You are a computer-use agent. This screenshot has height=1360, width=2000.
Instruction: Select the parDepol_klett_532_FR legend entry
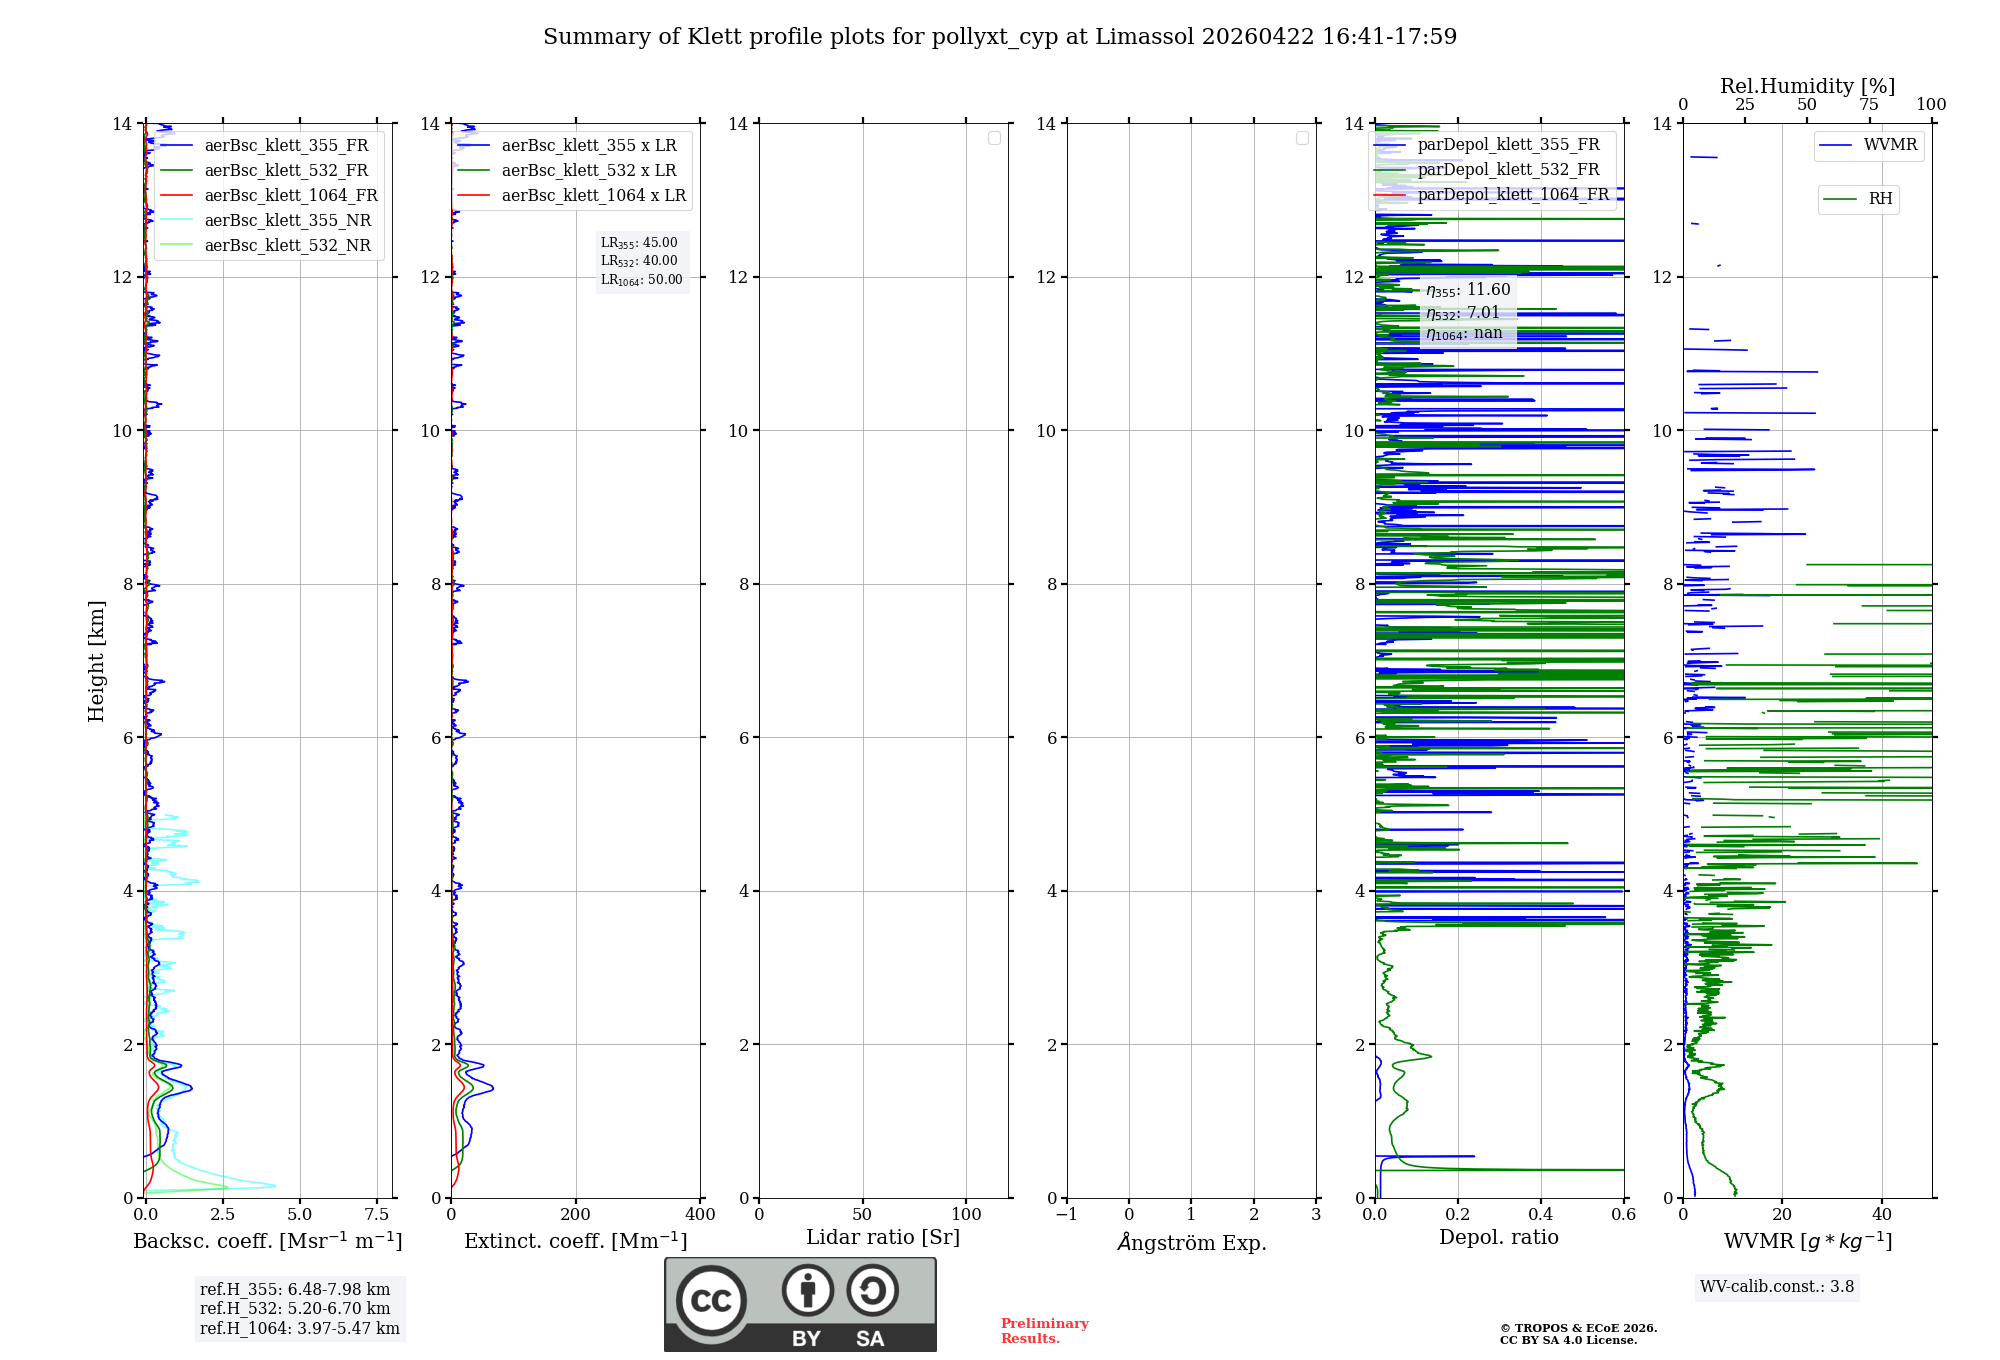point(1508,170)
